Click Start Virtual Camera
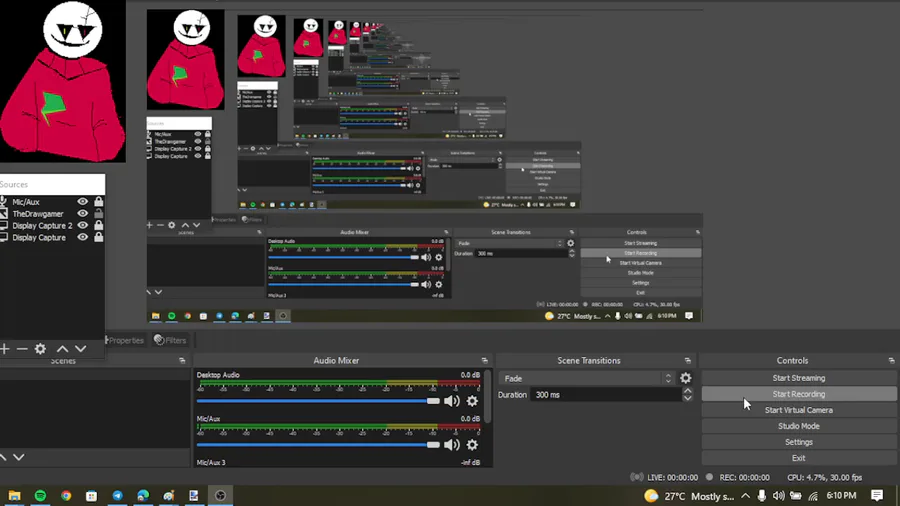Viewport: 900px width, 506px height. tap(798, 410)
